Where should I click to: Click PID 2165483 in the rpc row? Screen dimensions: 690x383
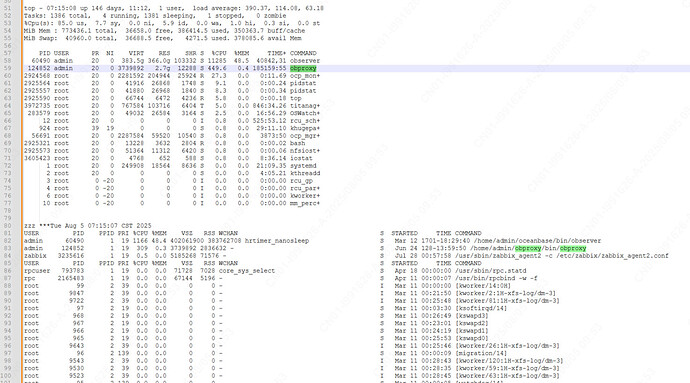point(71,278)
